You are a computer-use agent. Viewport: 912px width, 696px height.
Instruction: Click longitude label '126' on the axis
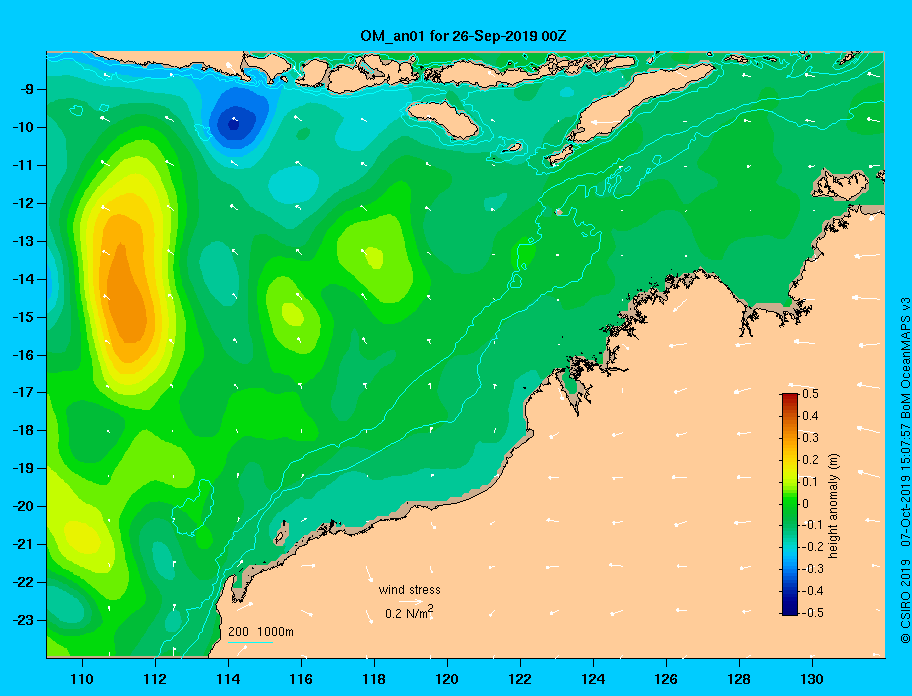tap(666, 679)
